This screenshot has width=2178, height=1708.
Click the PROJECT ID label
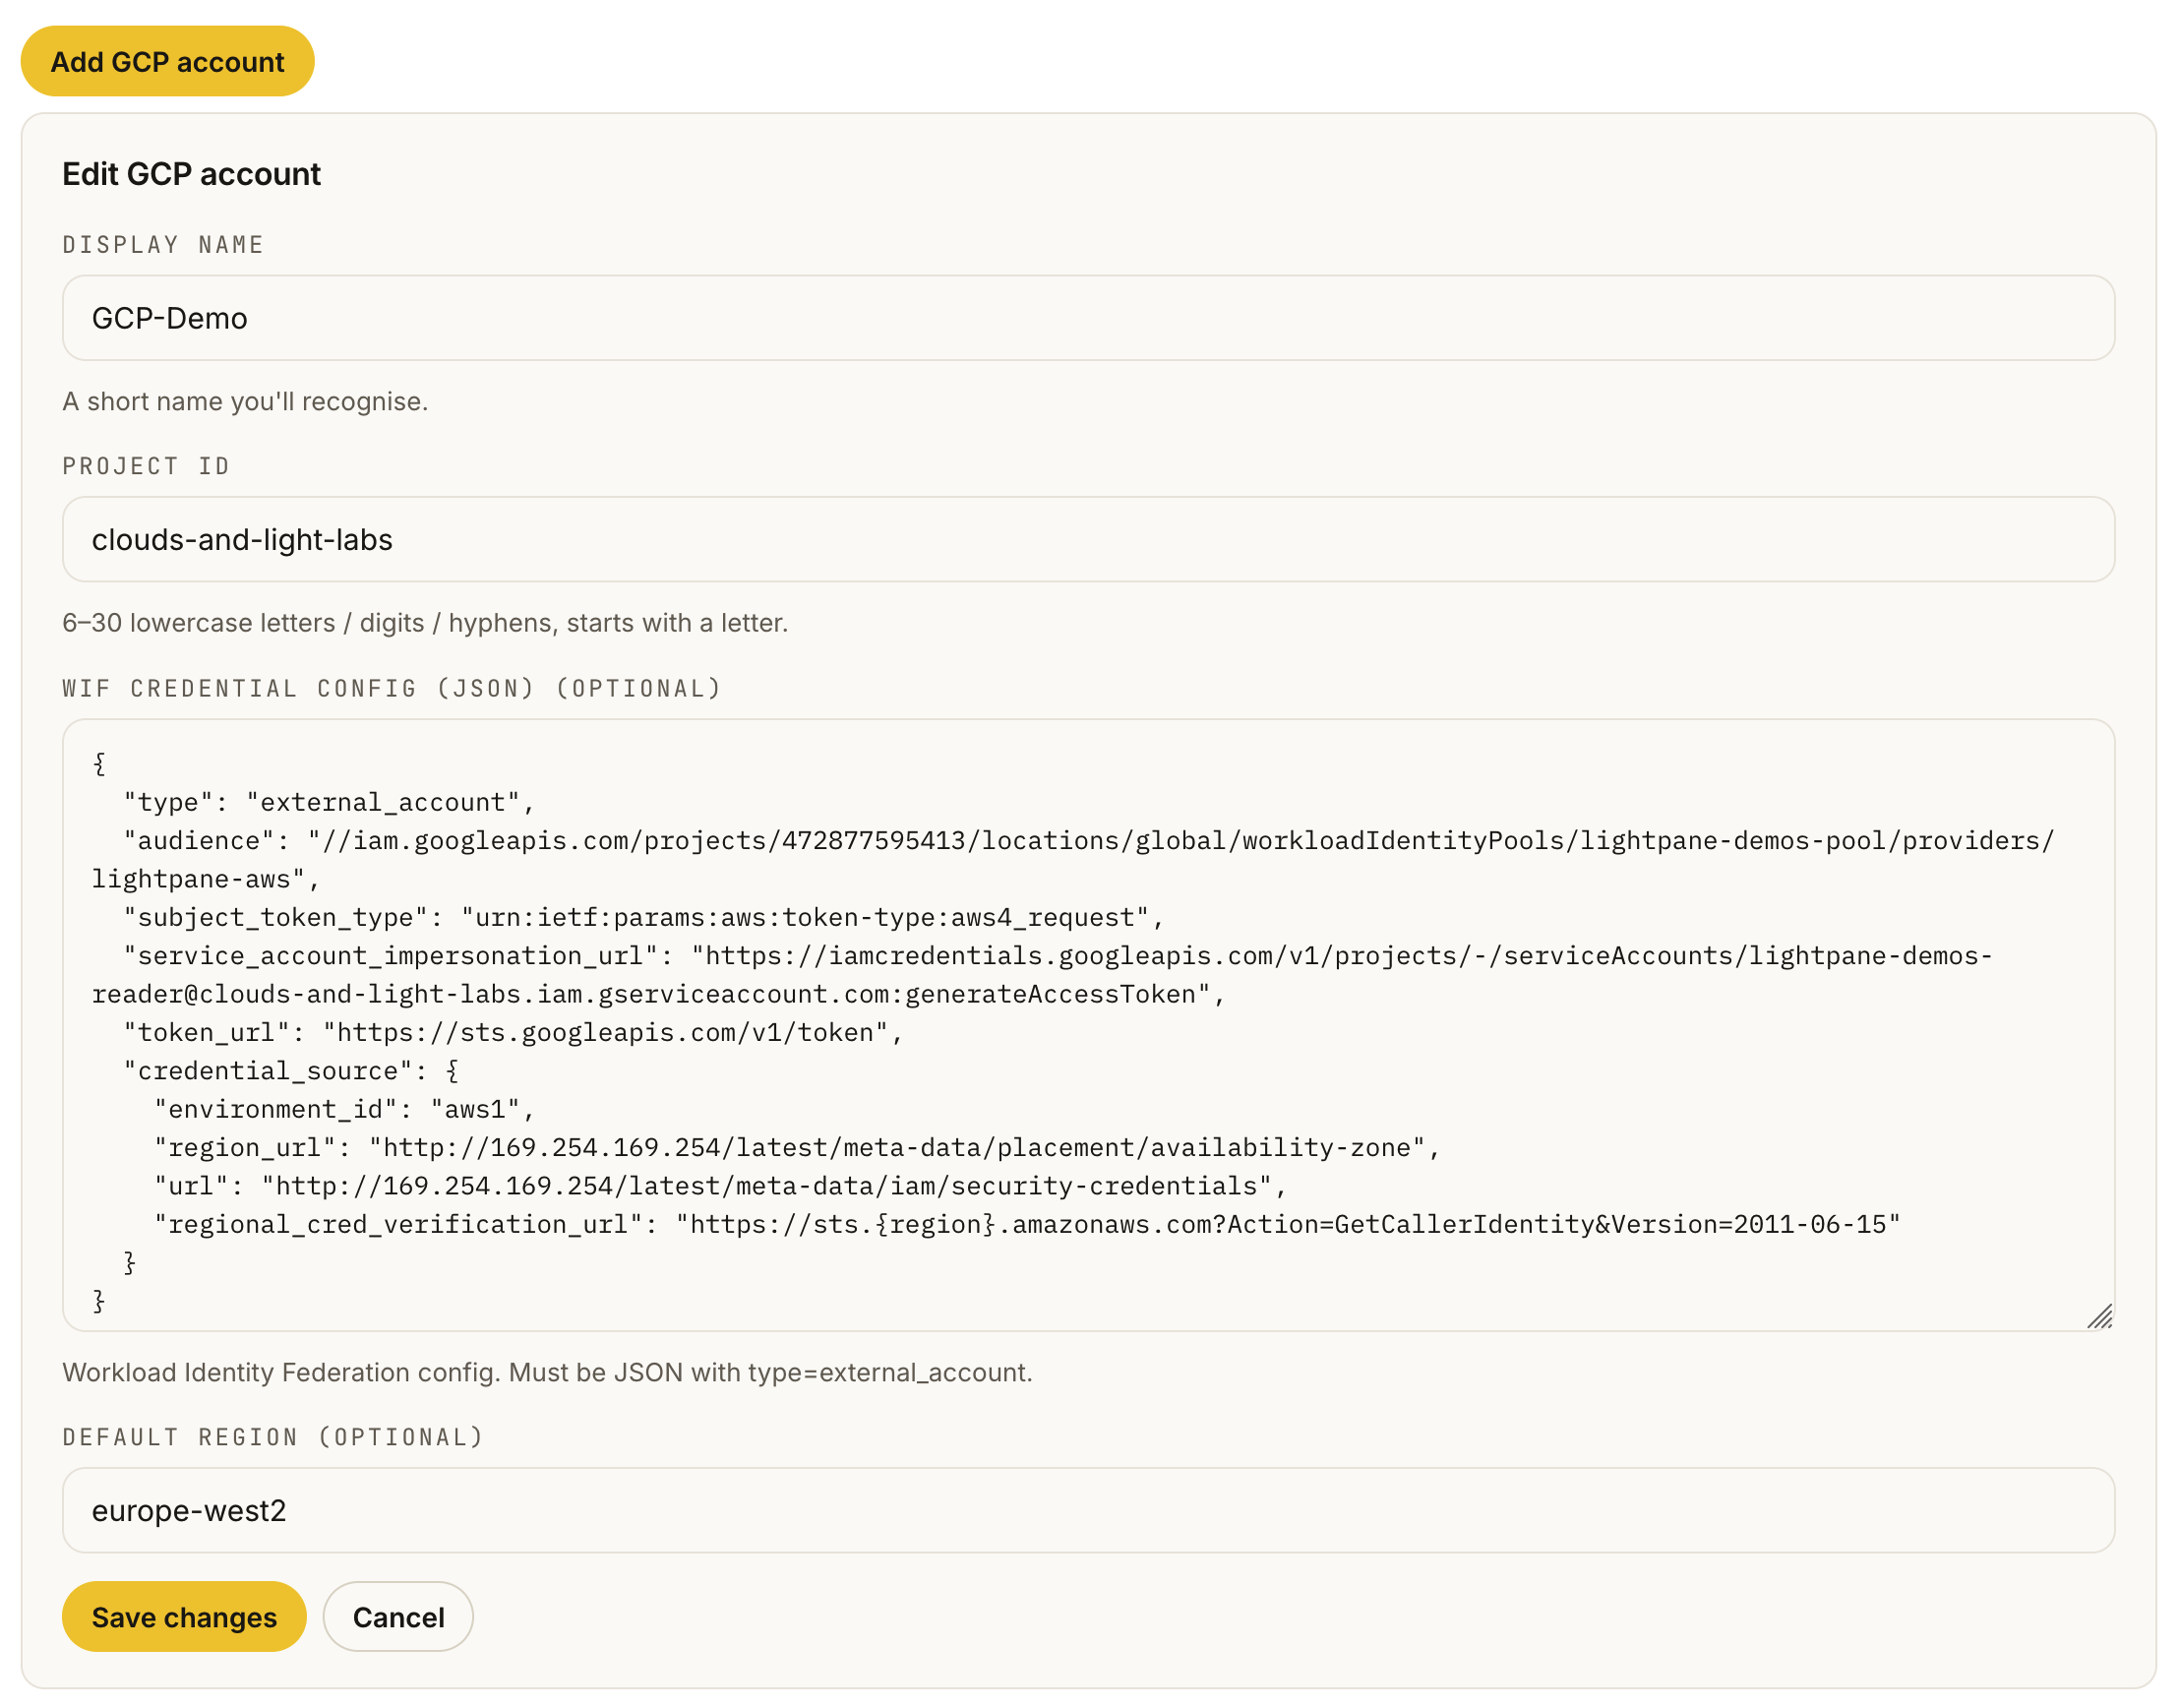(x=146, y=466)
